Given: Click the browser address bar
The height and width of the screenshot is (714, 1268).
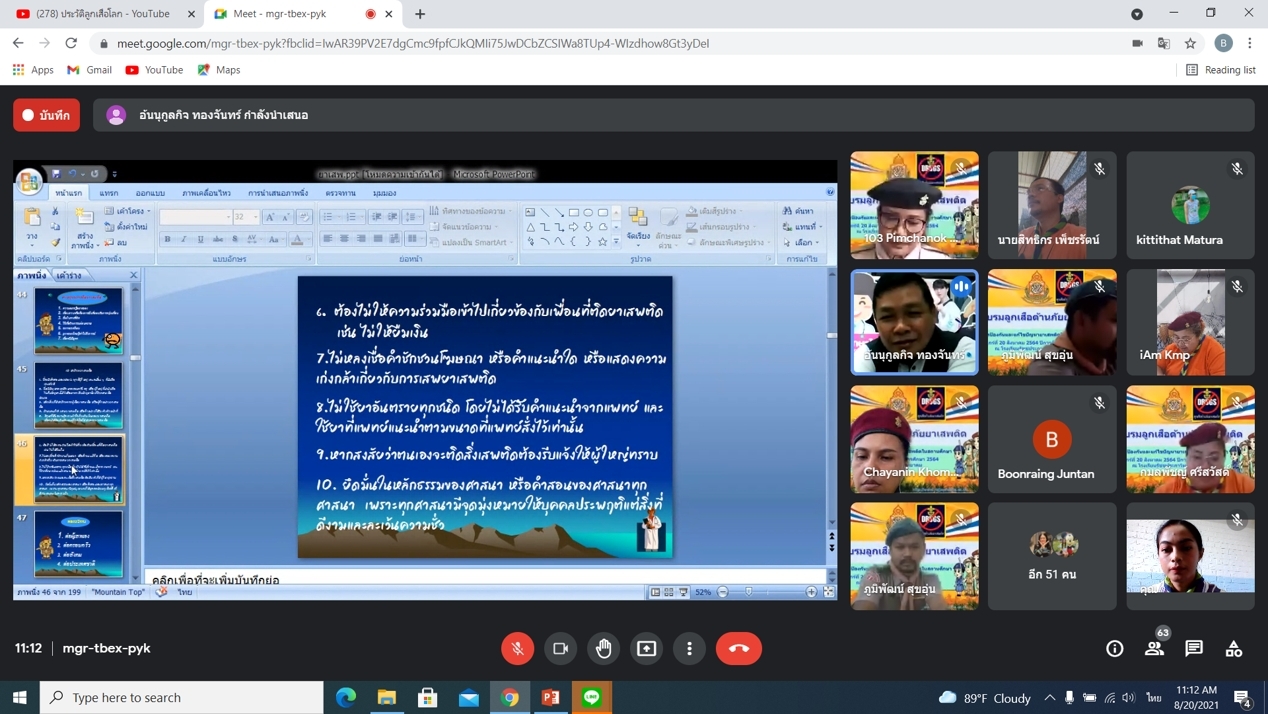Looking at the screenshot, I should click(x=600, y=43).
